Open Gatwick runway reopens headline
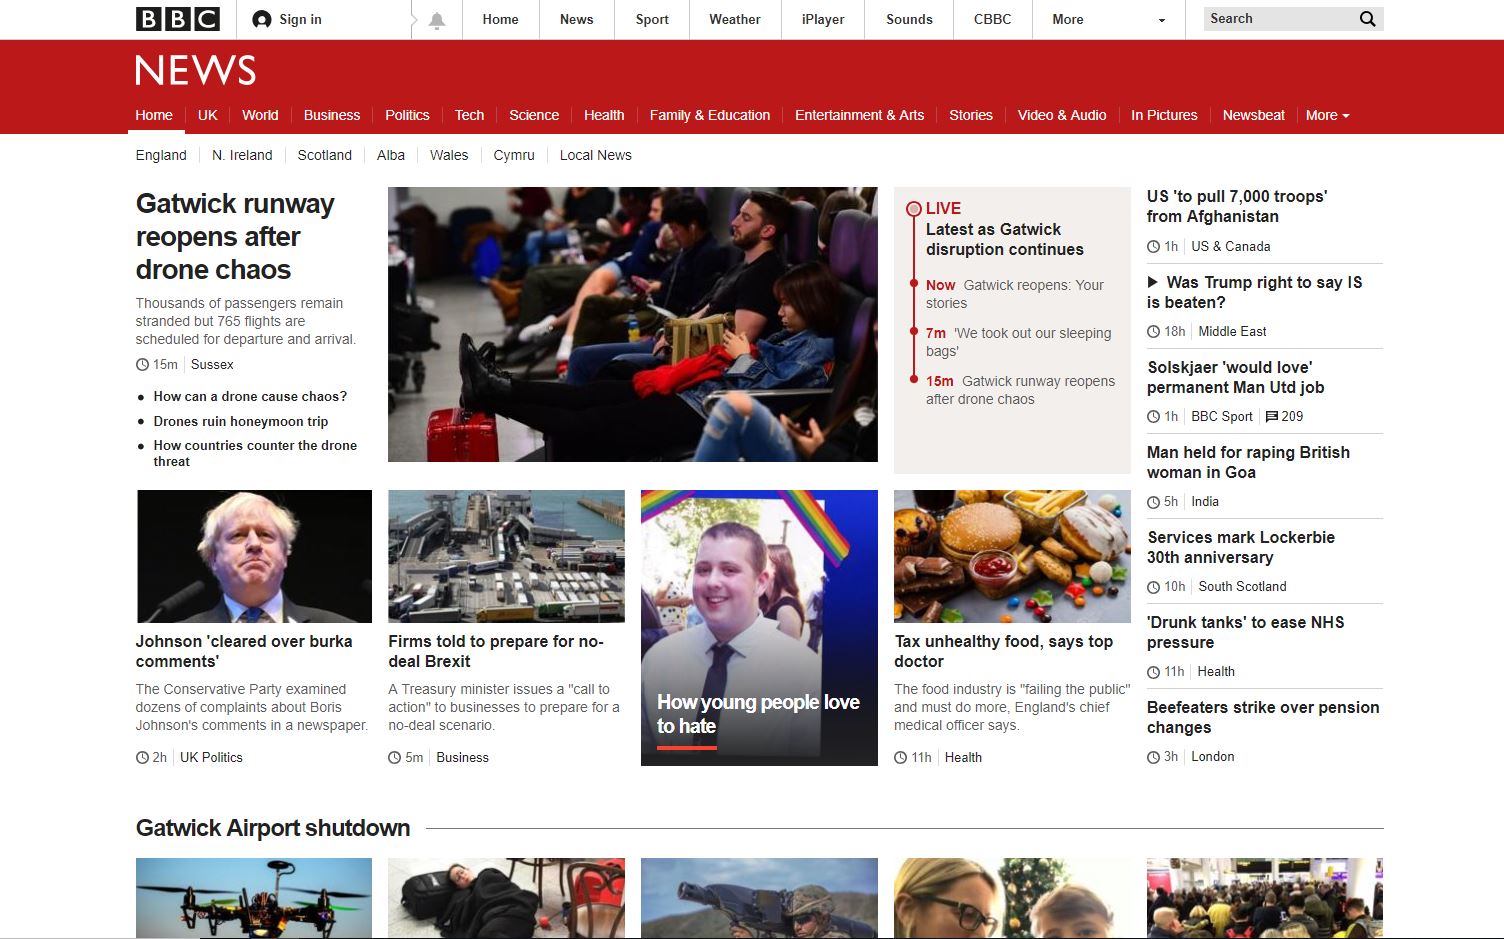1504x939 pixels. pyautogui.click(x=235, y=237)
